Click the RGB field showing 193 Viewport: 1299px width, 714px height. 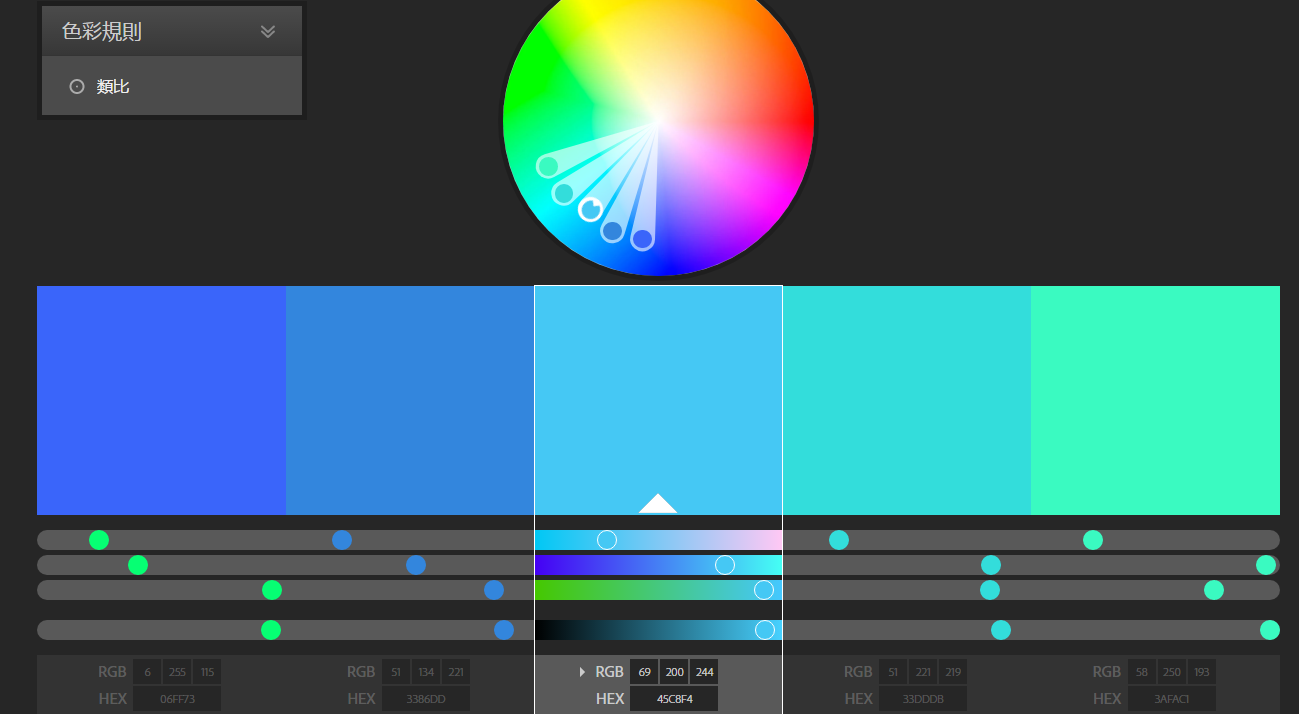coord(1201,672)
